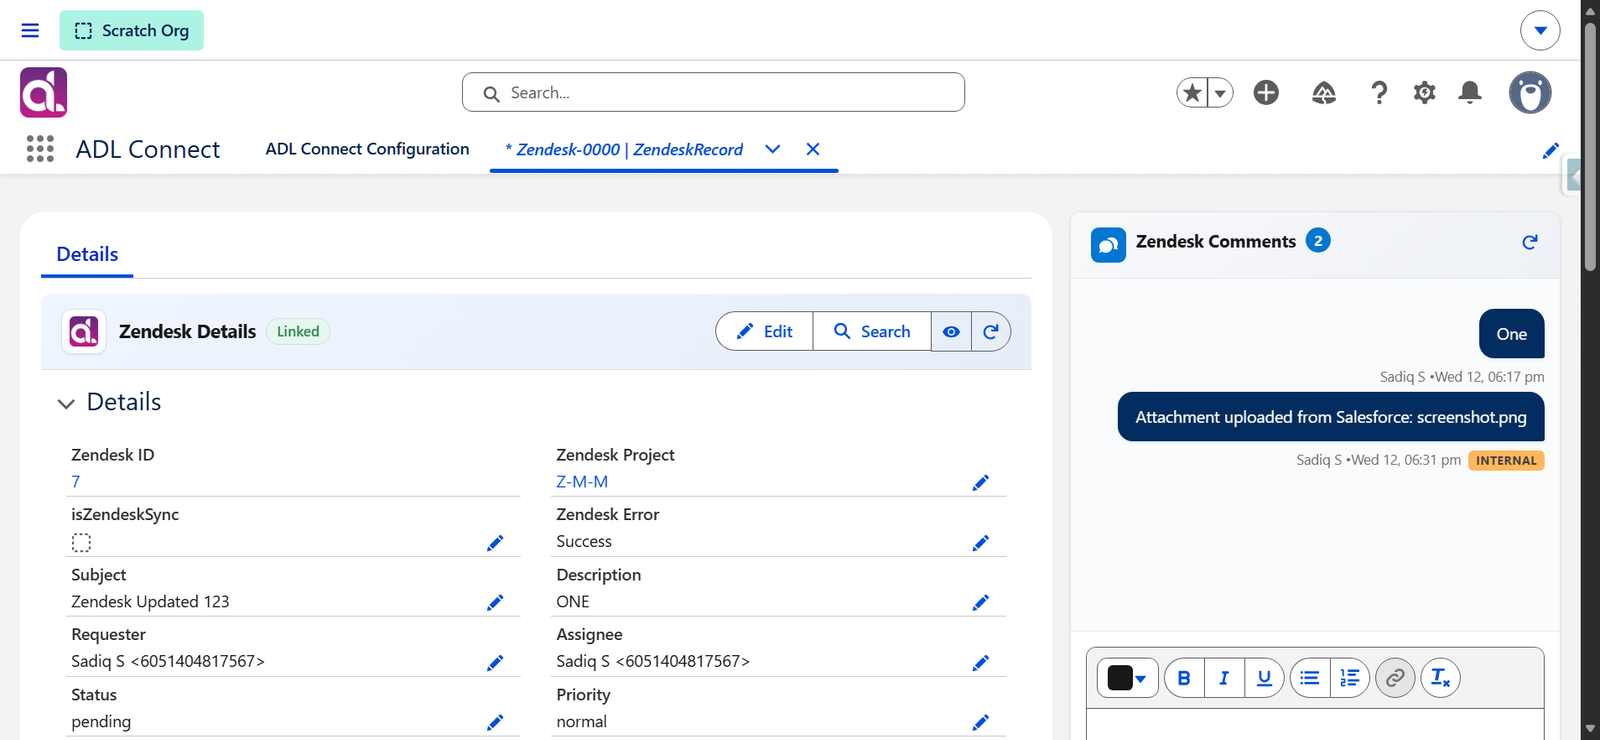Edit the Zendesk Project field pencil

[980, 483]
